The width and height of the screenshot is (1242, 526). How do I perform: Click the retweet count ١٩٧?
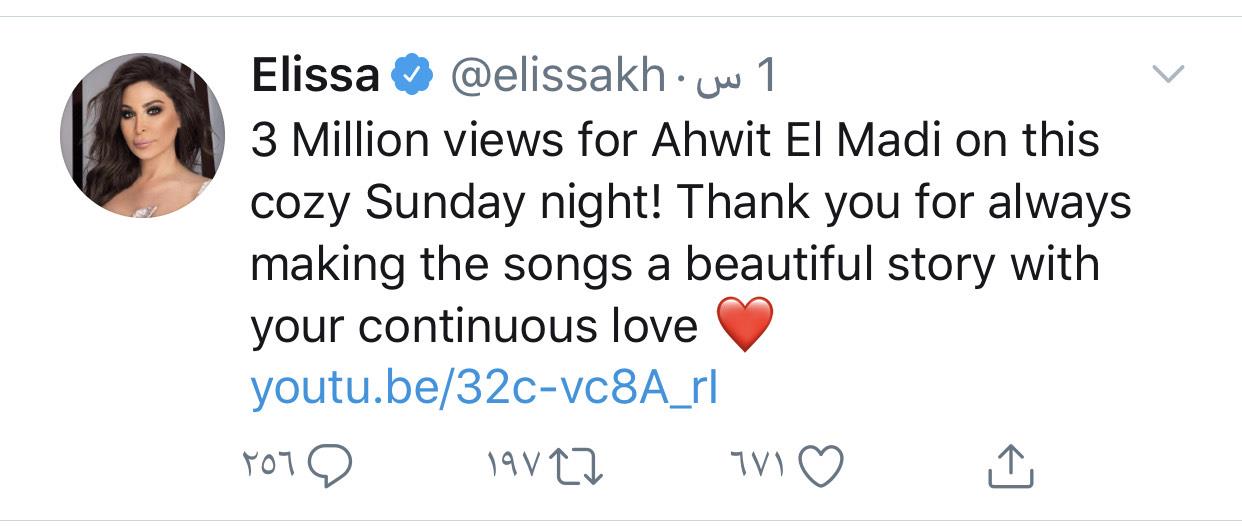point(517,464)
